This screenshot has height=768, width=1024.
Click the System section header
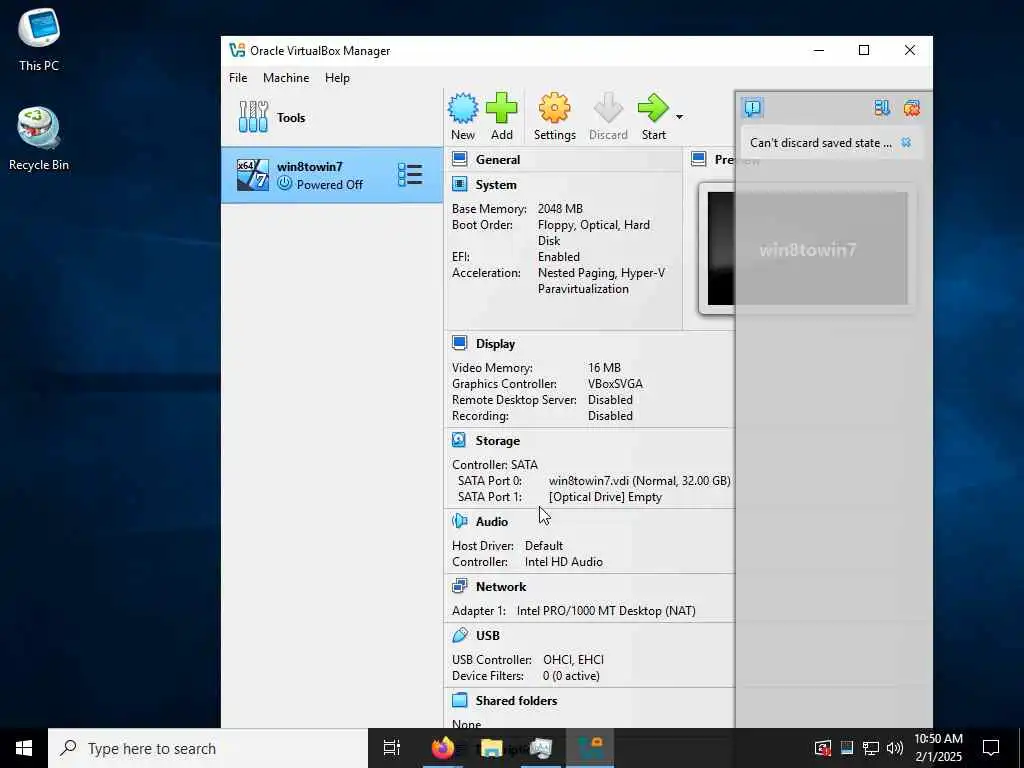[x=496, y=185]
